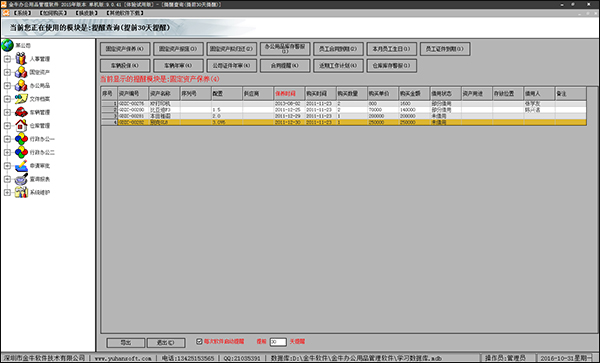Viewport: 600px width, 363px height.
Task: Click the 借用状态 column header
Action: (x=445, y=94)
